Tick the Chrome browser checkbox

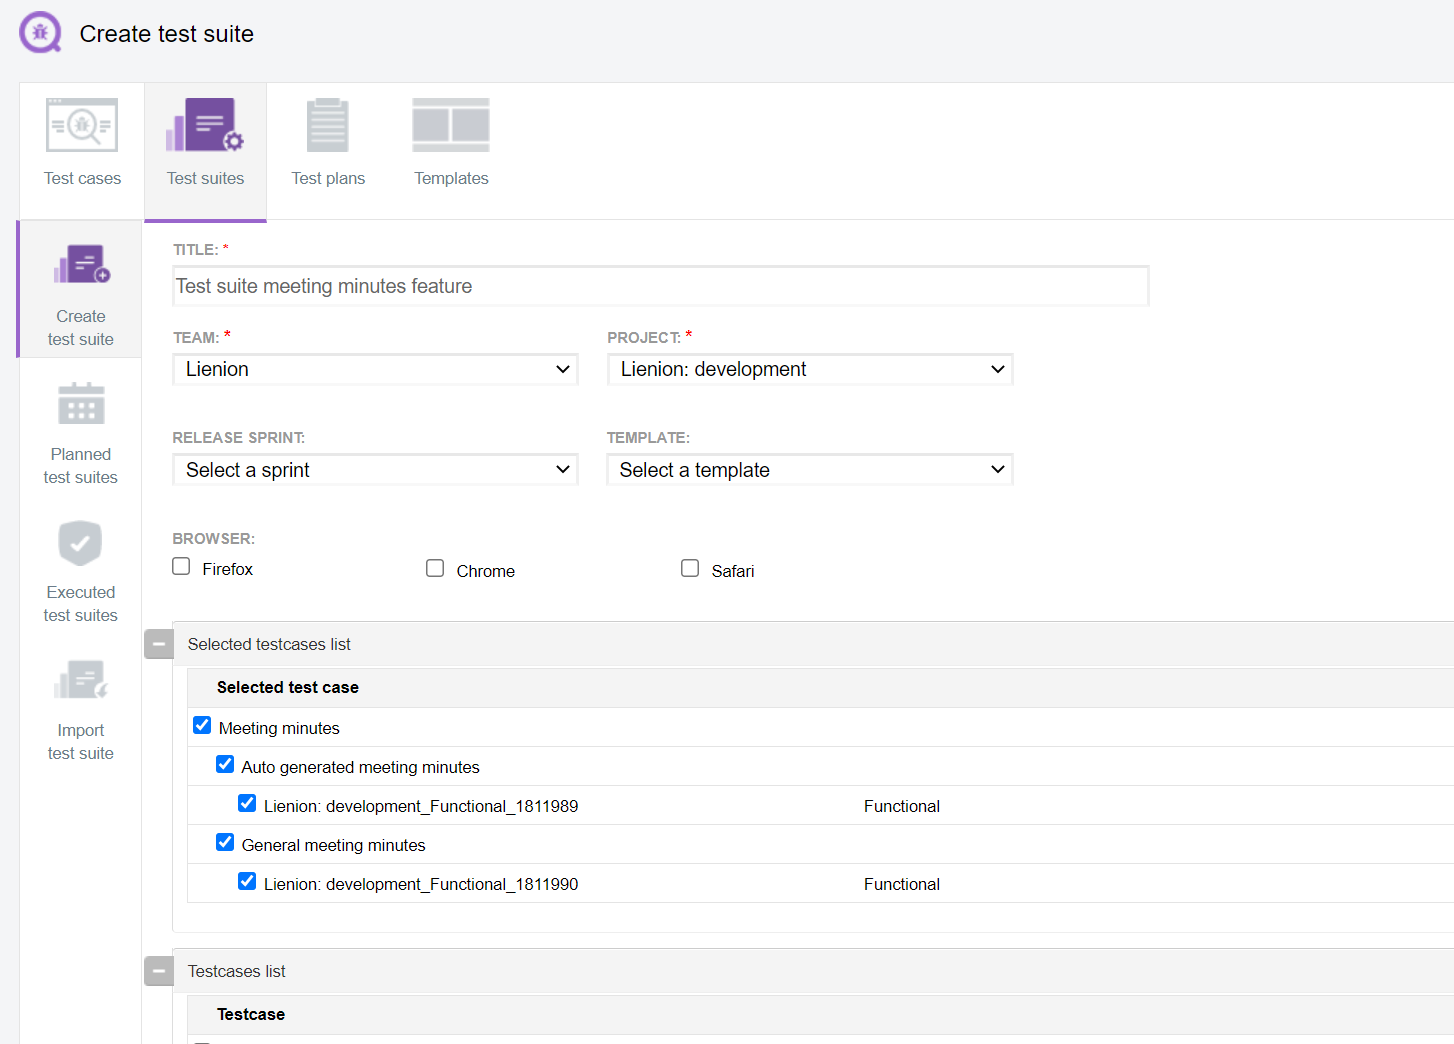point(435,569)
